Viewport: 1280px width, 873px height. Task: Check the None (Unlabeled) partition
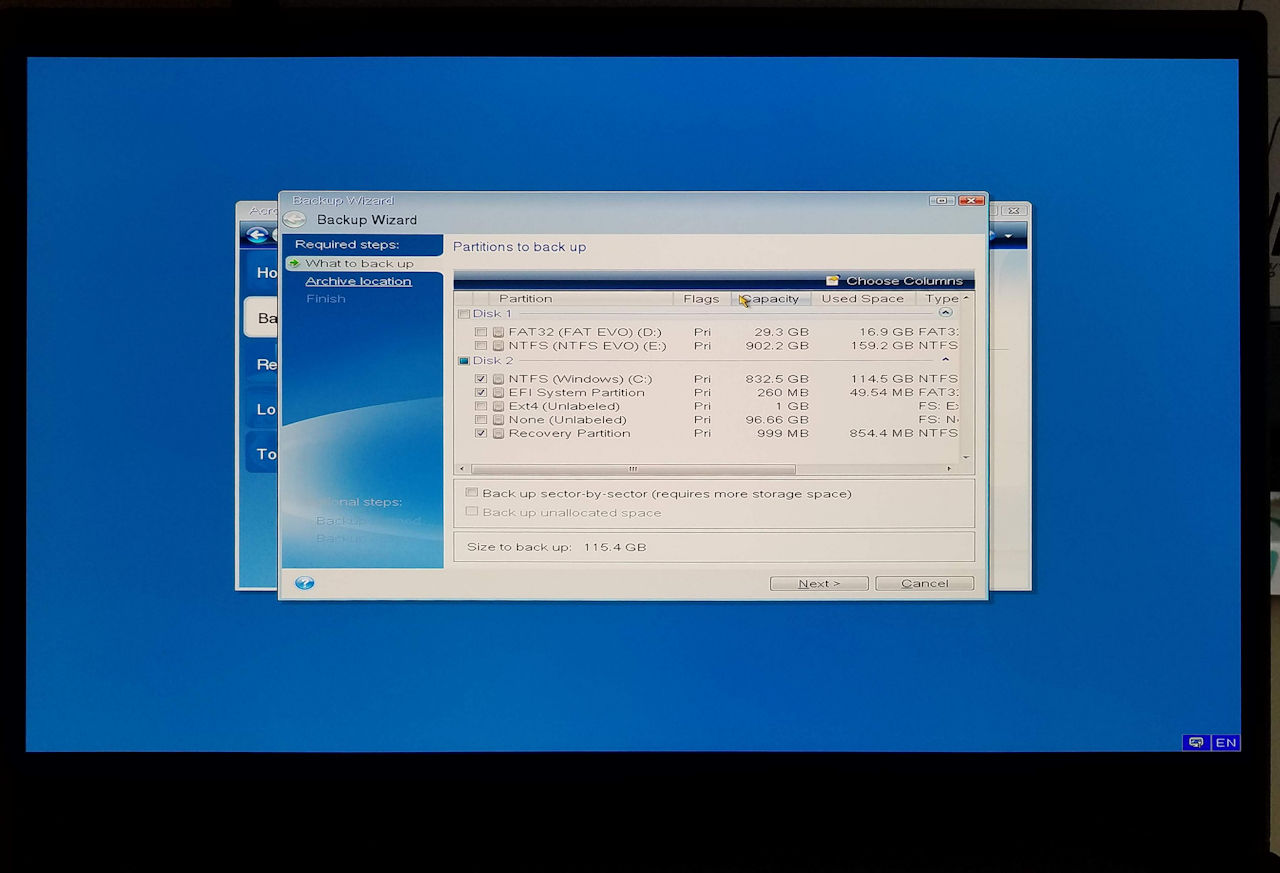click(x=481, y=420)
